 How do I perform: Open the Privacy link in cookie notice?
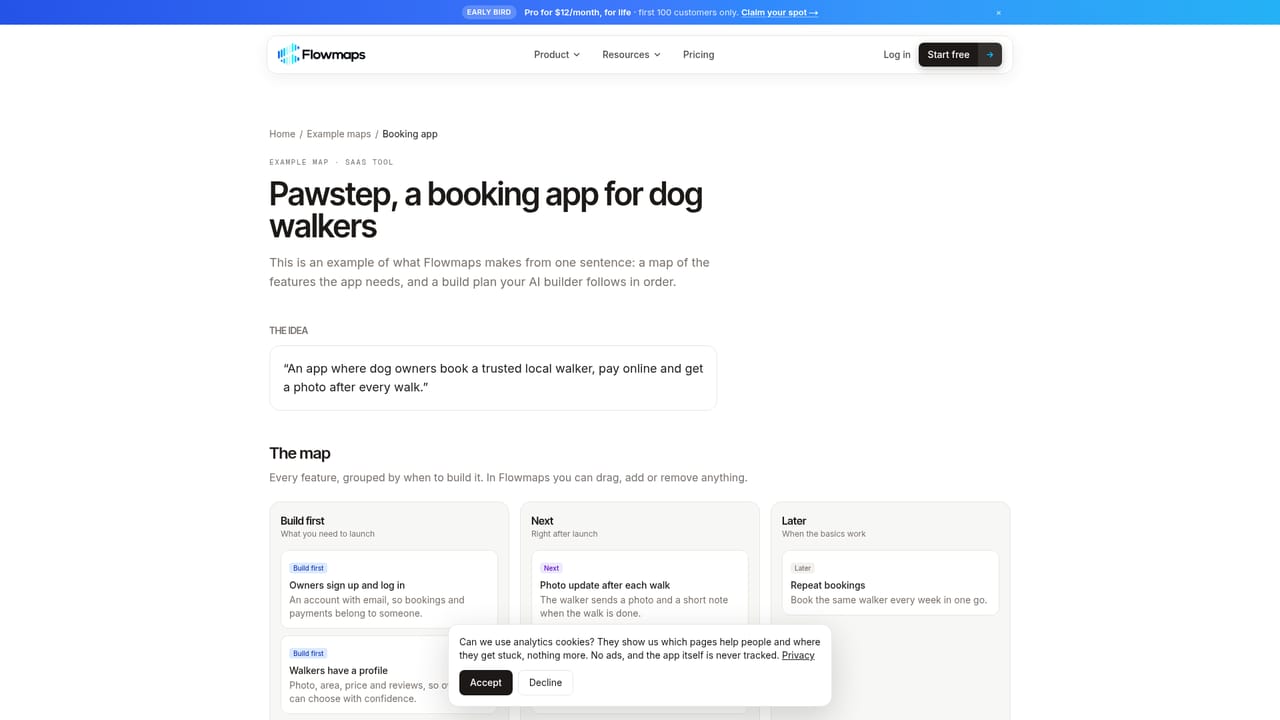pos(798,656)
